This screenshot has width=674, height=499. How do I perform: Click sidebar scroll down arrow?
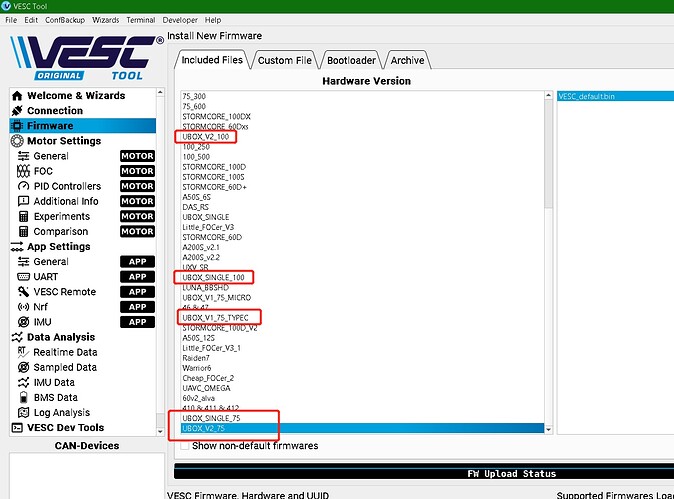click(x=160, y=432)
